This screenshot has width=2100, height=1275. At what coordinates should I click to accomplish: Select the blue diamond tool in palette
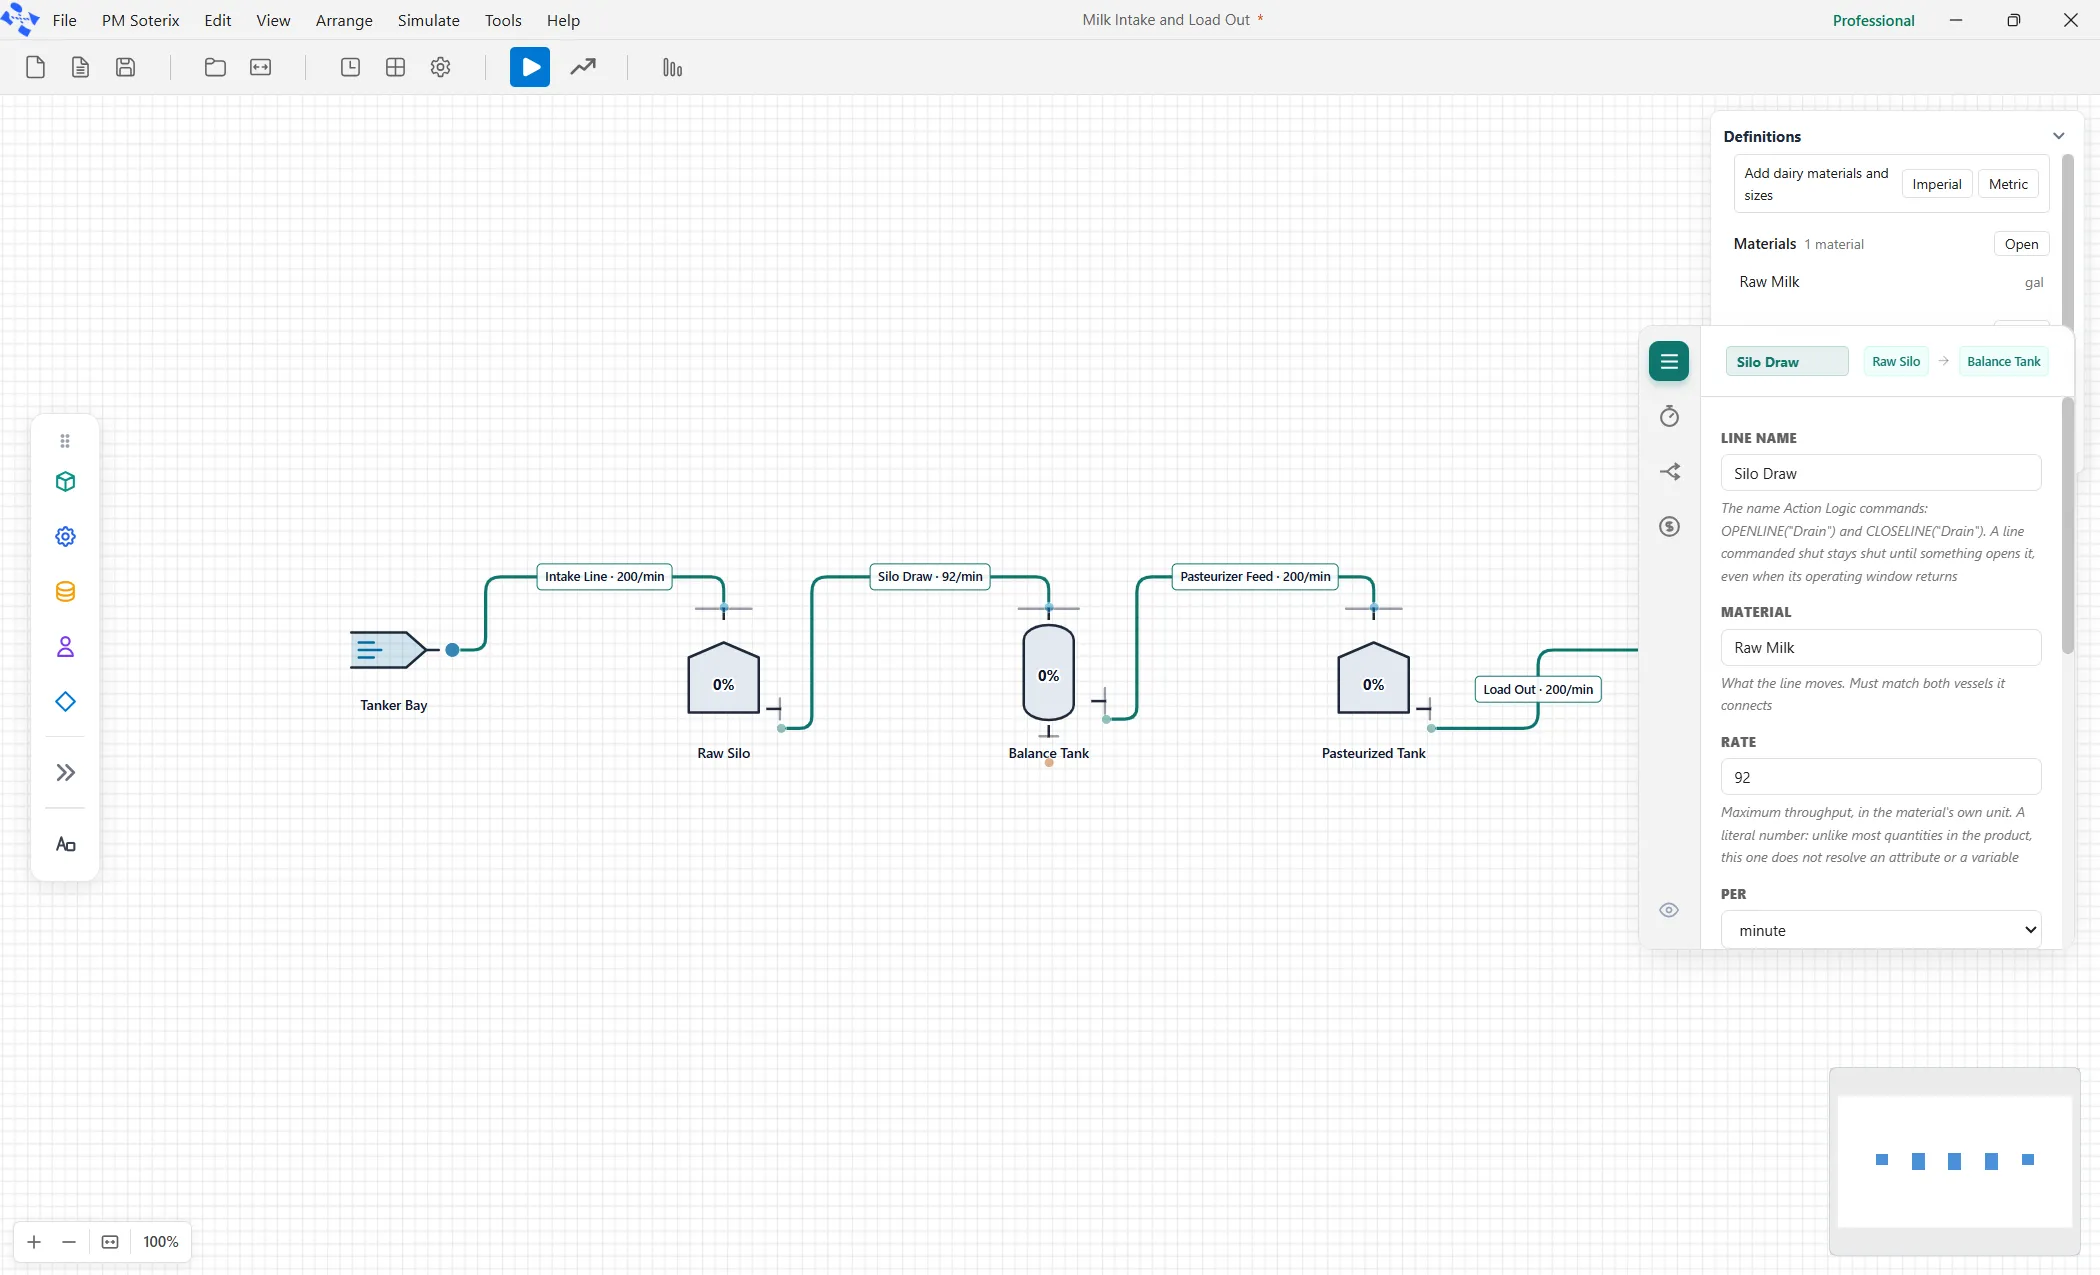65,702
